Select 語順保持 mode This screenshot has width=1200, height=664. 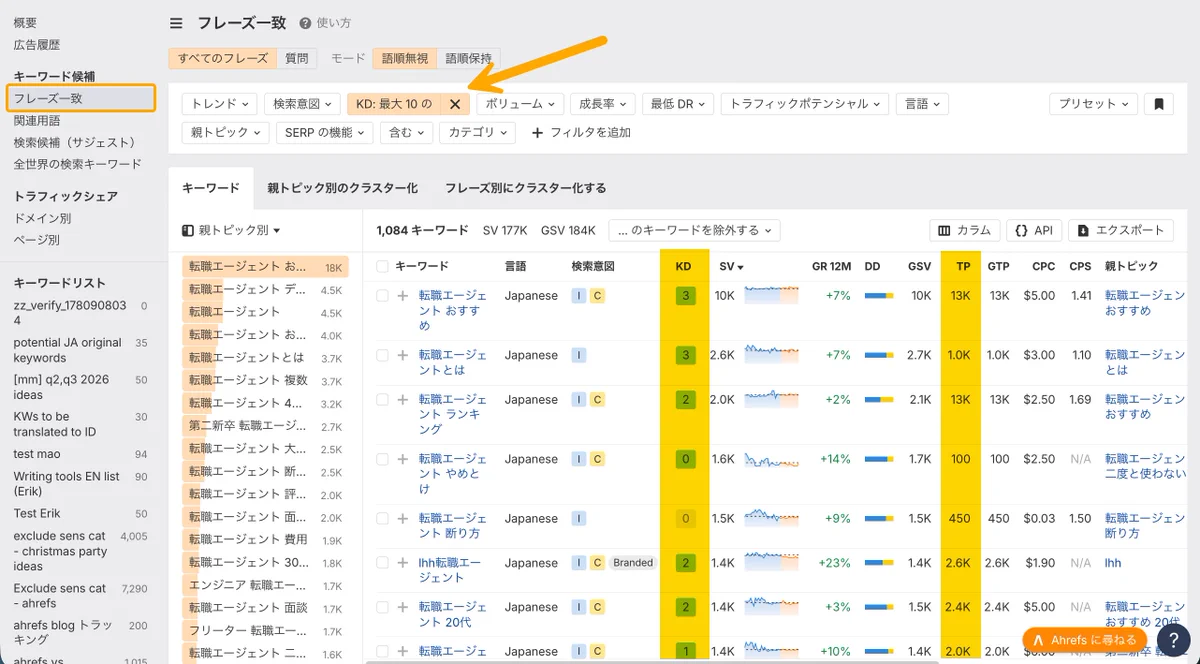click(468, 58)
